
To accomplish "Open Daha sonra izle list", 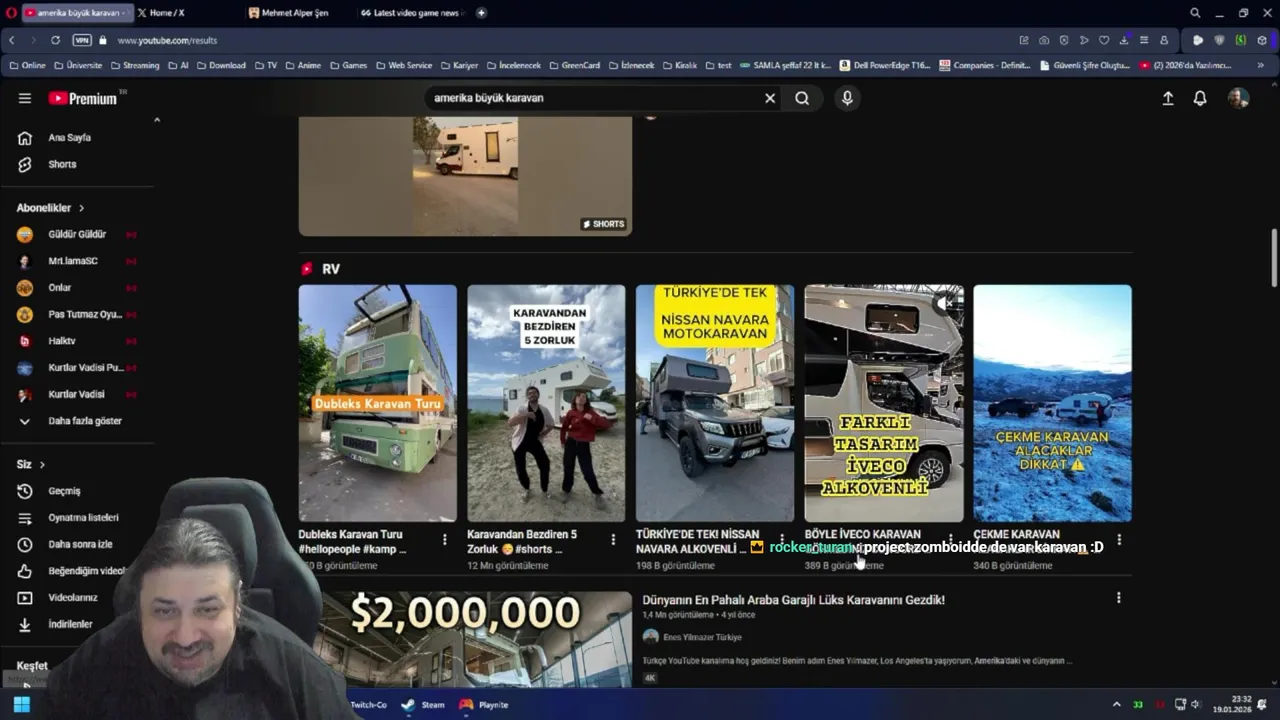I will pos(78,544).
